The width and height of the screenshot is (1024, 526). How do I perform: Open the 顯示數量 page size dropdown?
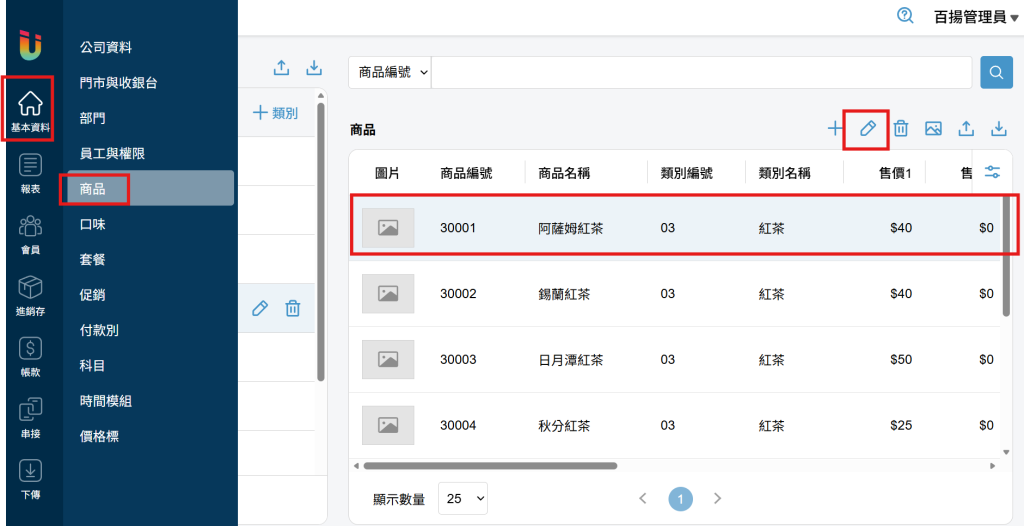462,498
